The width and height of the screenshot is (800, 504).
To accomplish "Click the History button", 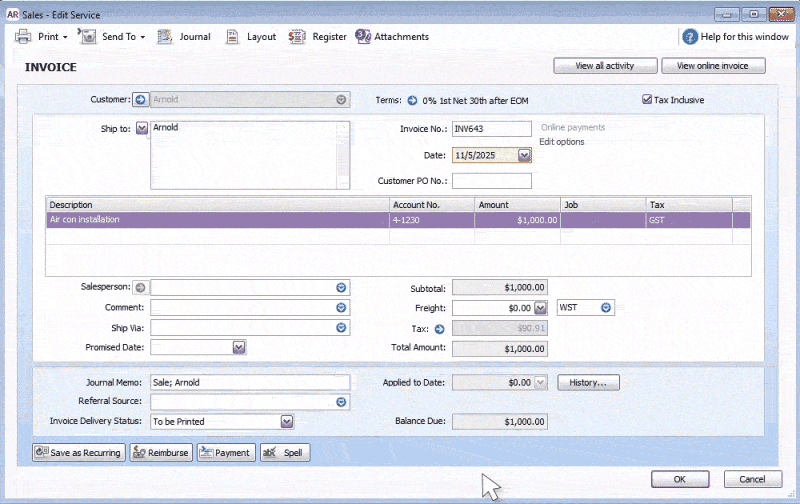I will coord(588,383).
